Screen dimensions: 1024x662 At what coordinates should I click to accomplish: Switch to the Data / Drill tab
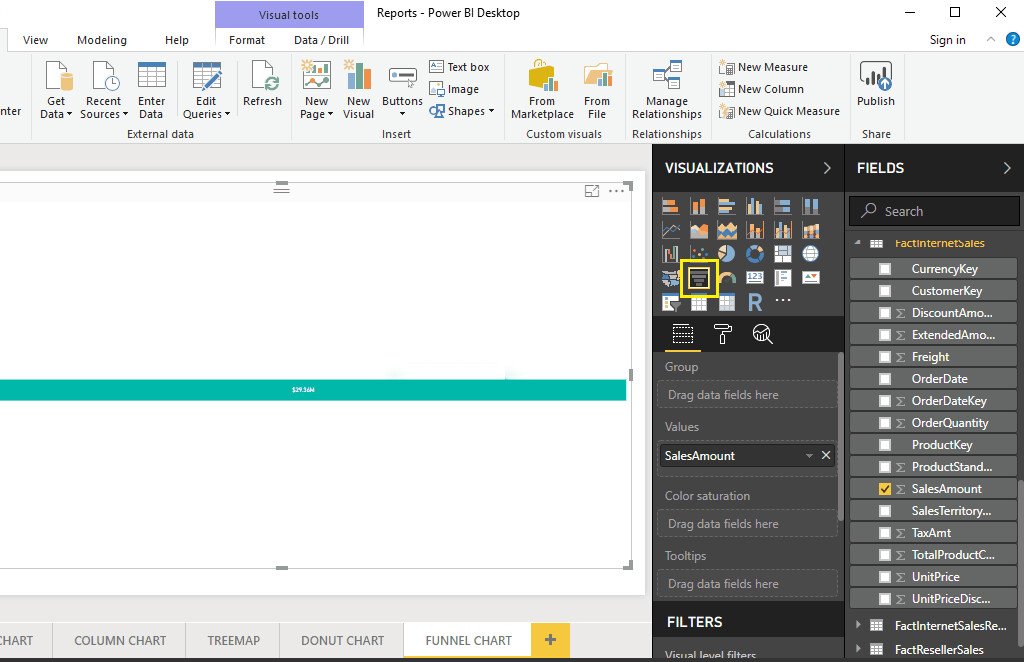click(x=321, y=40)
